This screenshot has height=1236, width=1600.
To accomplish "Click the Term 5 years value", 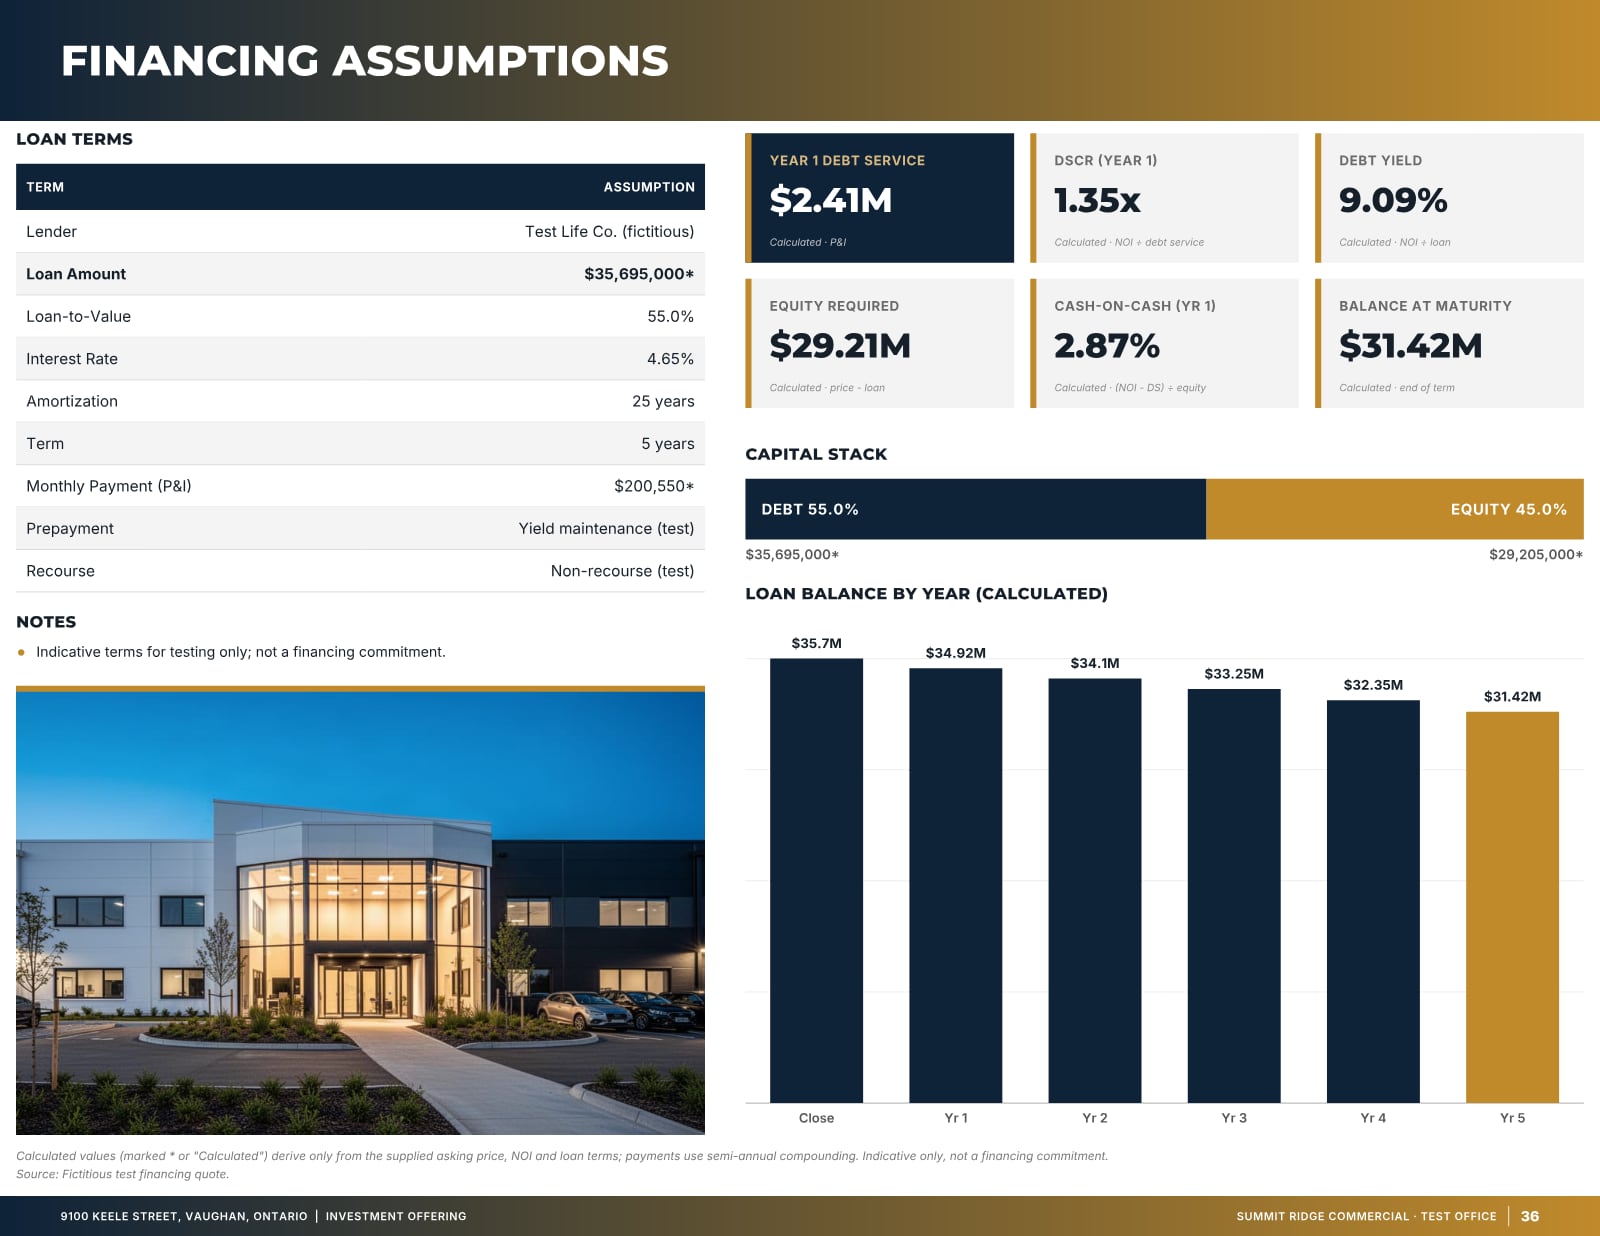I will point(668,444).
